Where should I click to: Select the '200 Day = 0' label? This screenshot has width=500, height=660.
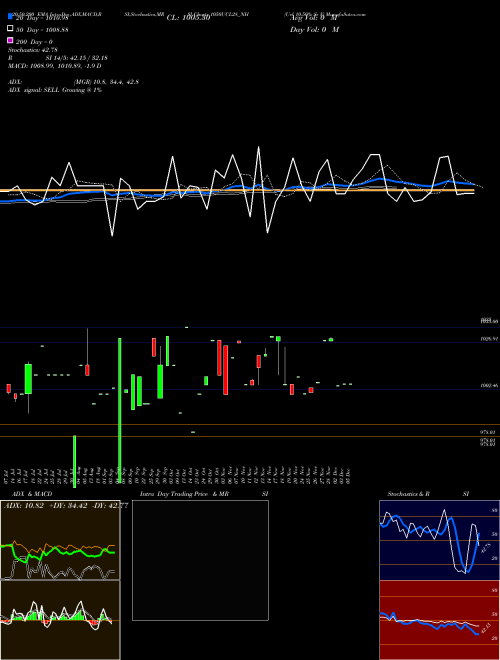pyautogui.click(x=34, y=42)
